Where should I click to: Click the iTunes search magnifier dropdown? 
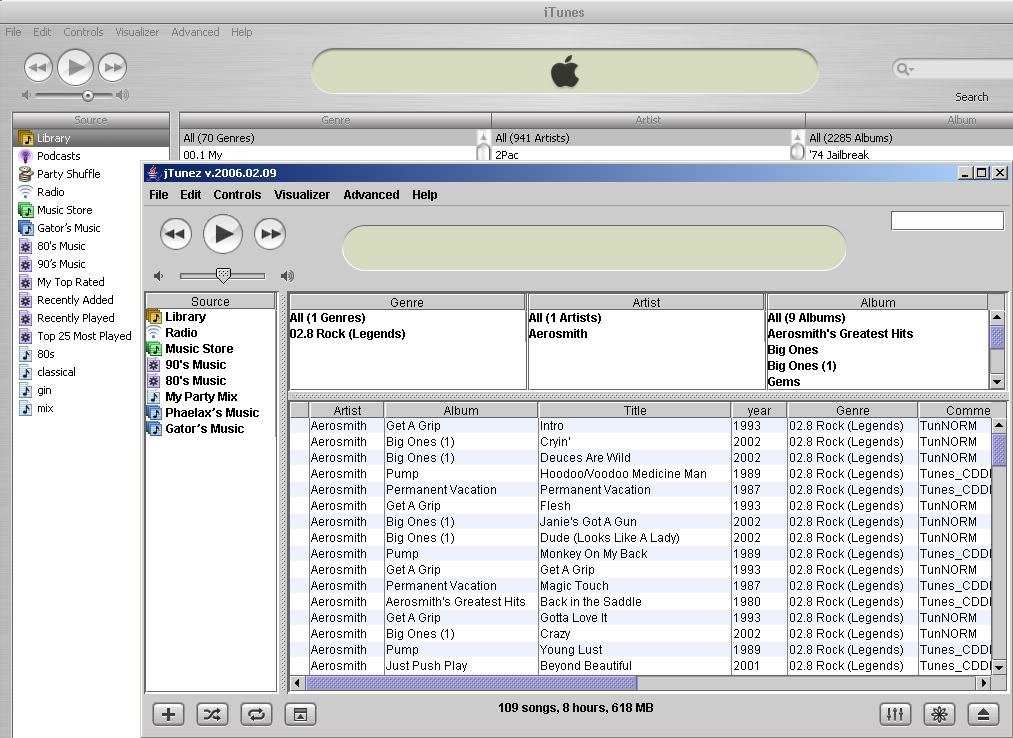coord(904,69)
